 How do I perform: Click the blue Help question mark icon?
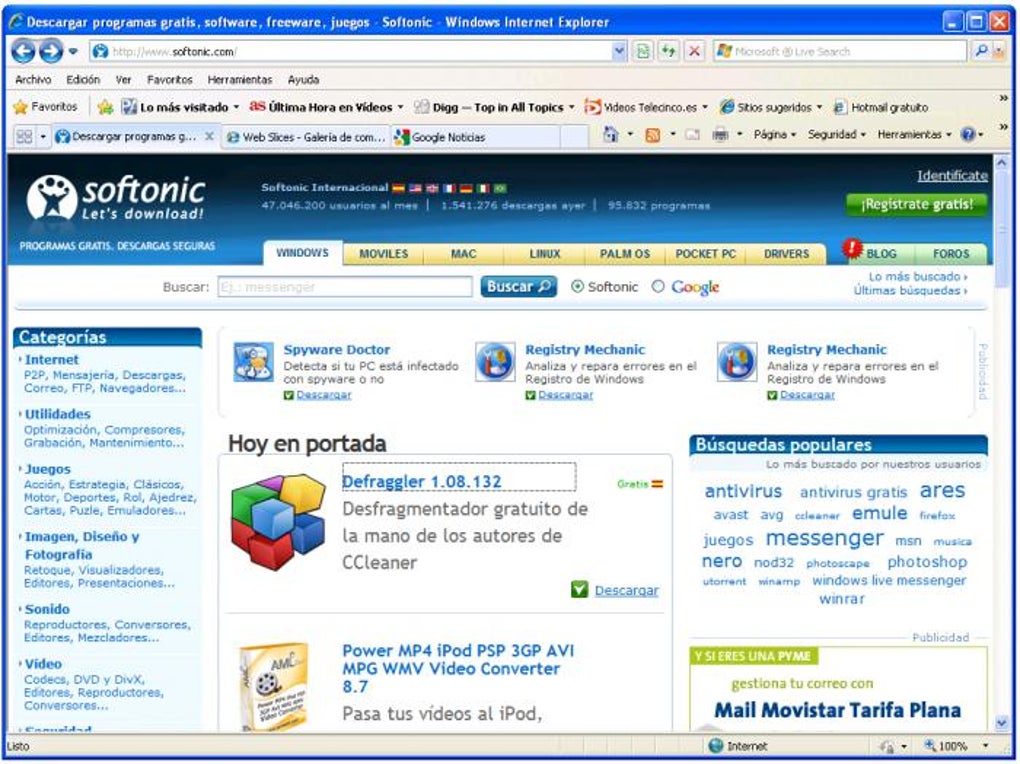tap(968, 135)
